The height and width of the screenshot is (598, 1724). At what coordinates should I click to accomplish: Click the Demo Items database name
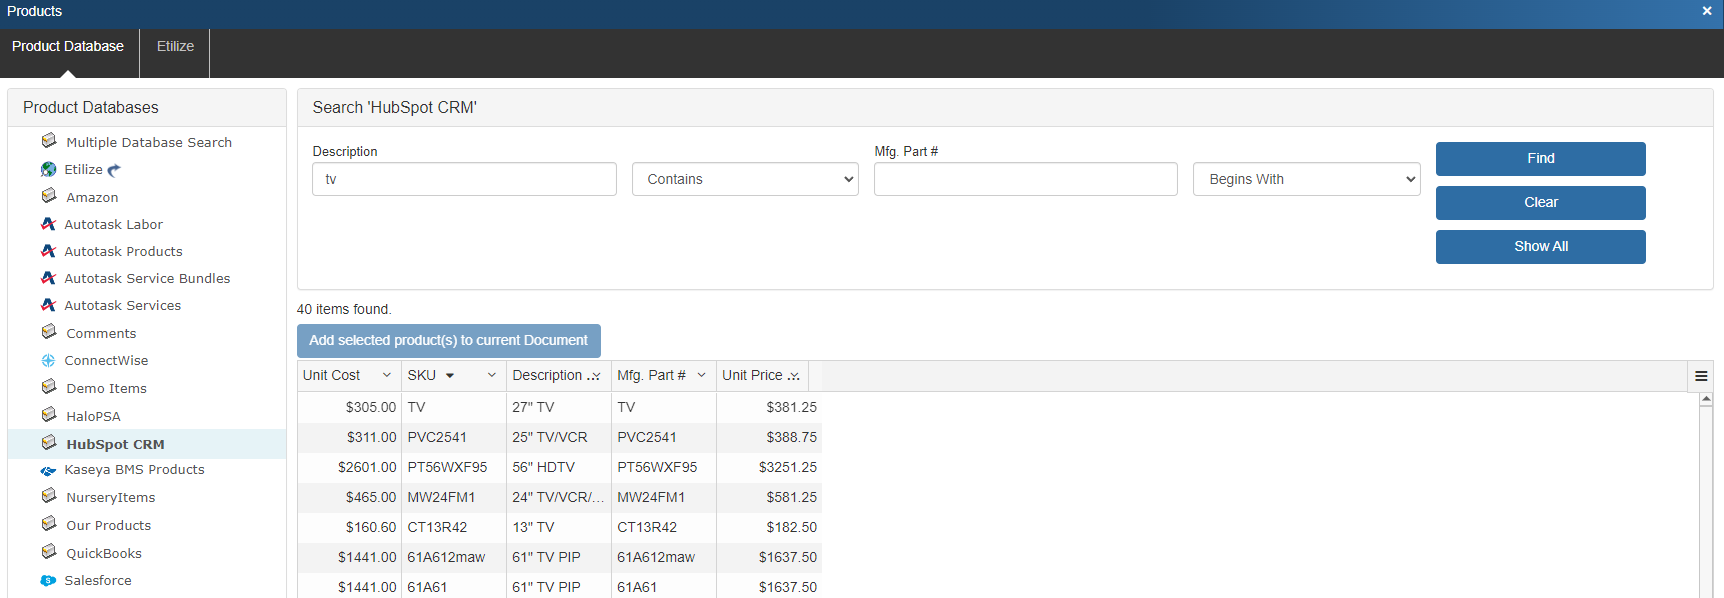pos(106,388)
